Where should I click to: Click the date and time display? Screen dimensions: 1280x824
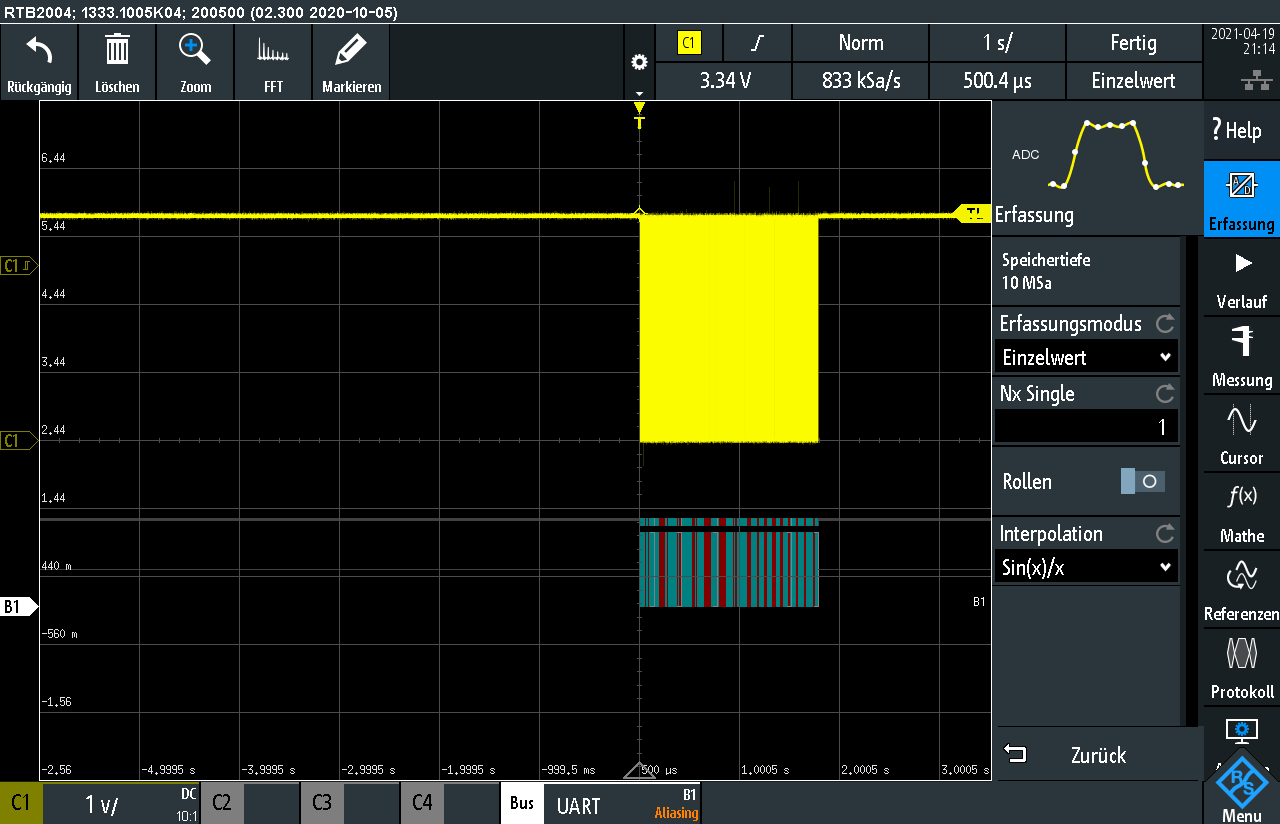(1241, 41)
